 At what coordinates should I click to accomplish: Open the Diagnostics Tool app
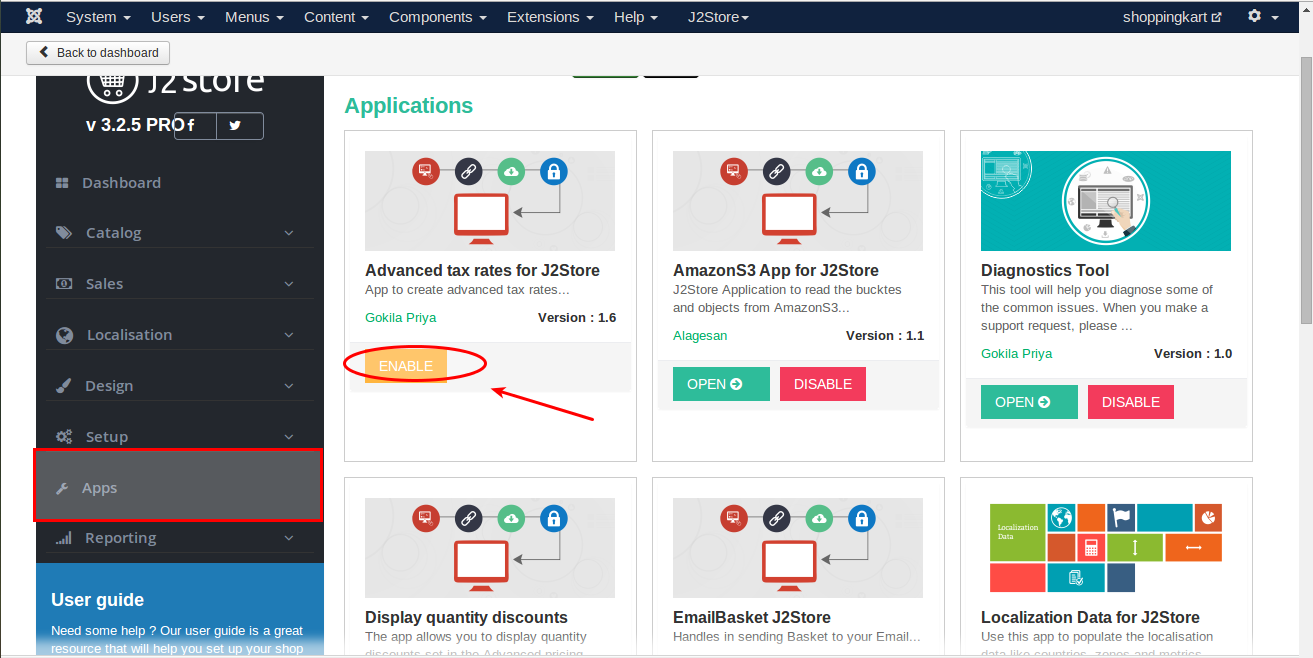[x=1029, y=402]
